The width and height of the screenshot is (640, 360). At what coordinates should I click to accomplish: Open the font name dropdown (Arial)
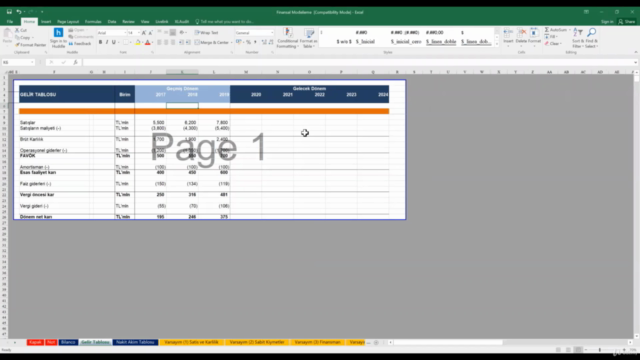(124, 33)
